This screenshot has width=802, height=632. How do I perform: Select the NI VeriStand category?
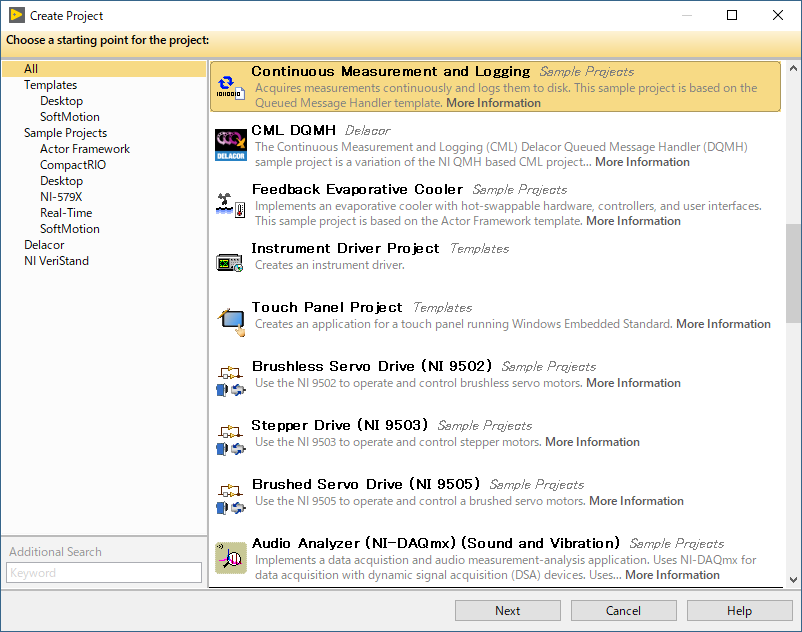tap(56, 261)
